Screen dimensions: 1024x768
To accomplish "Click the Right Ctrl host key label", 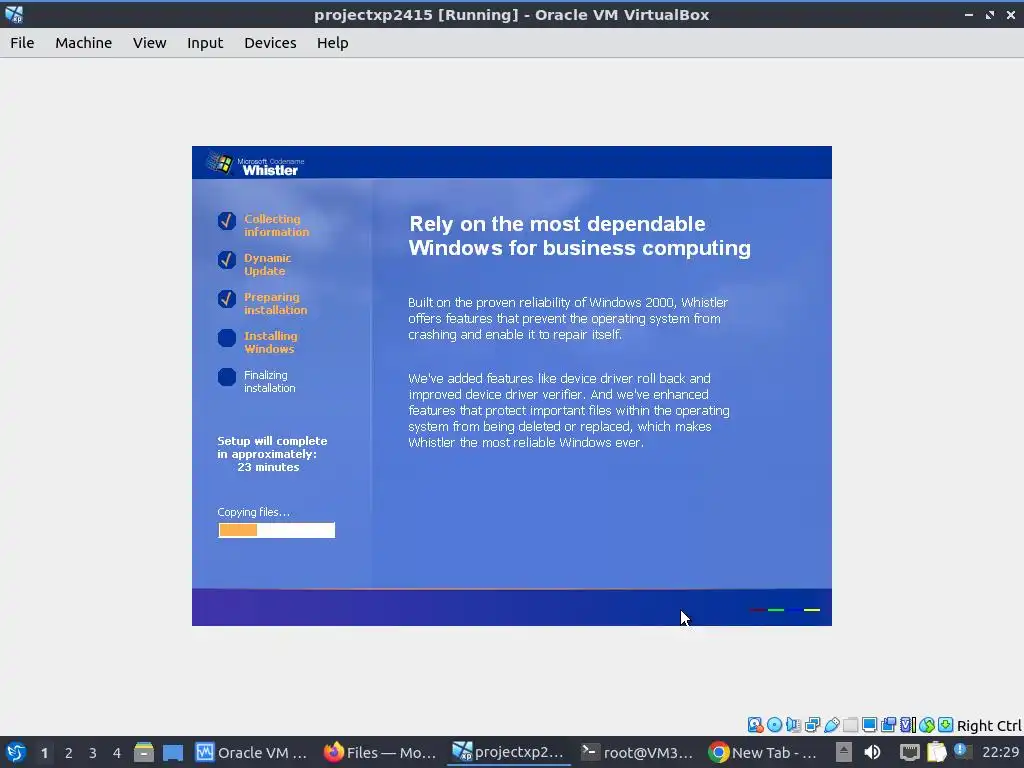I will pos(989,726).
